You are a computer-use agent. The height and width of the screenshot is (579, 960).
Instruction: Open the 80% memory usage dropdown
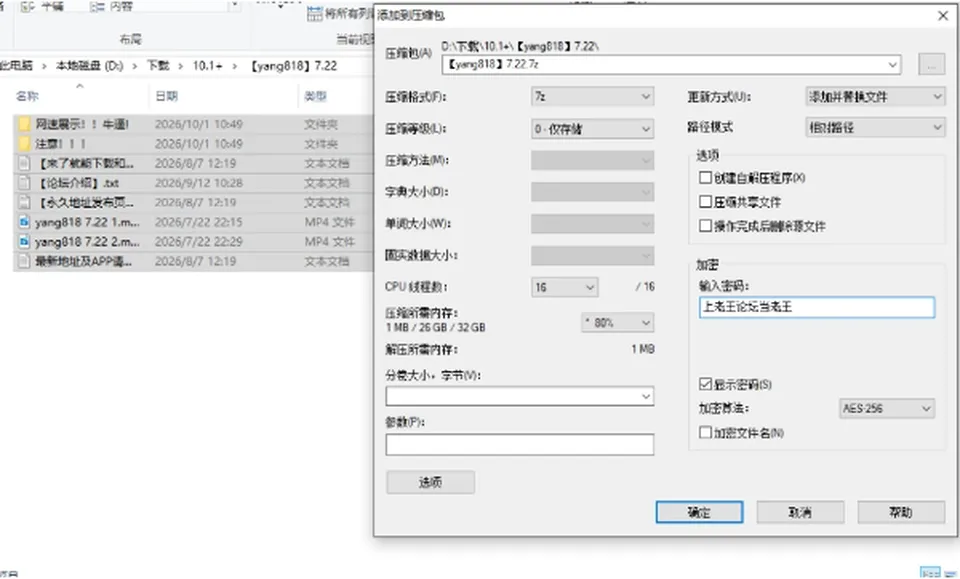point(617,323)
